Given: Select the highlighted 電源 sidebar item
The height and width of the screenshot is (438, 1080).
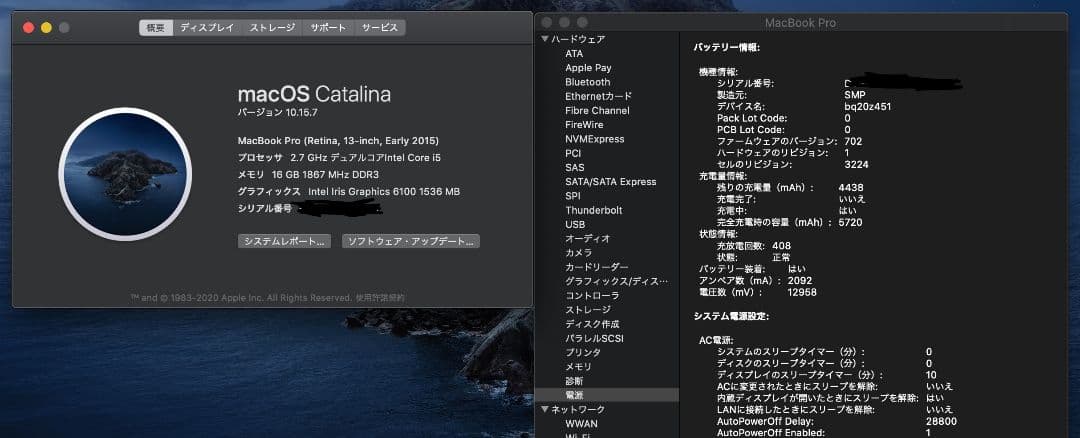Looking at the screenshot, I should [607, 395].
